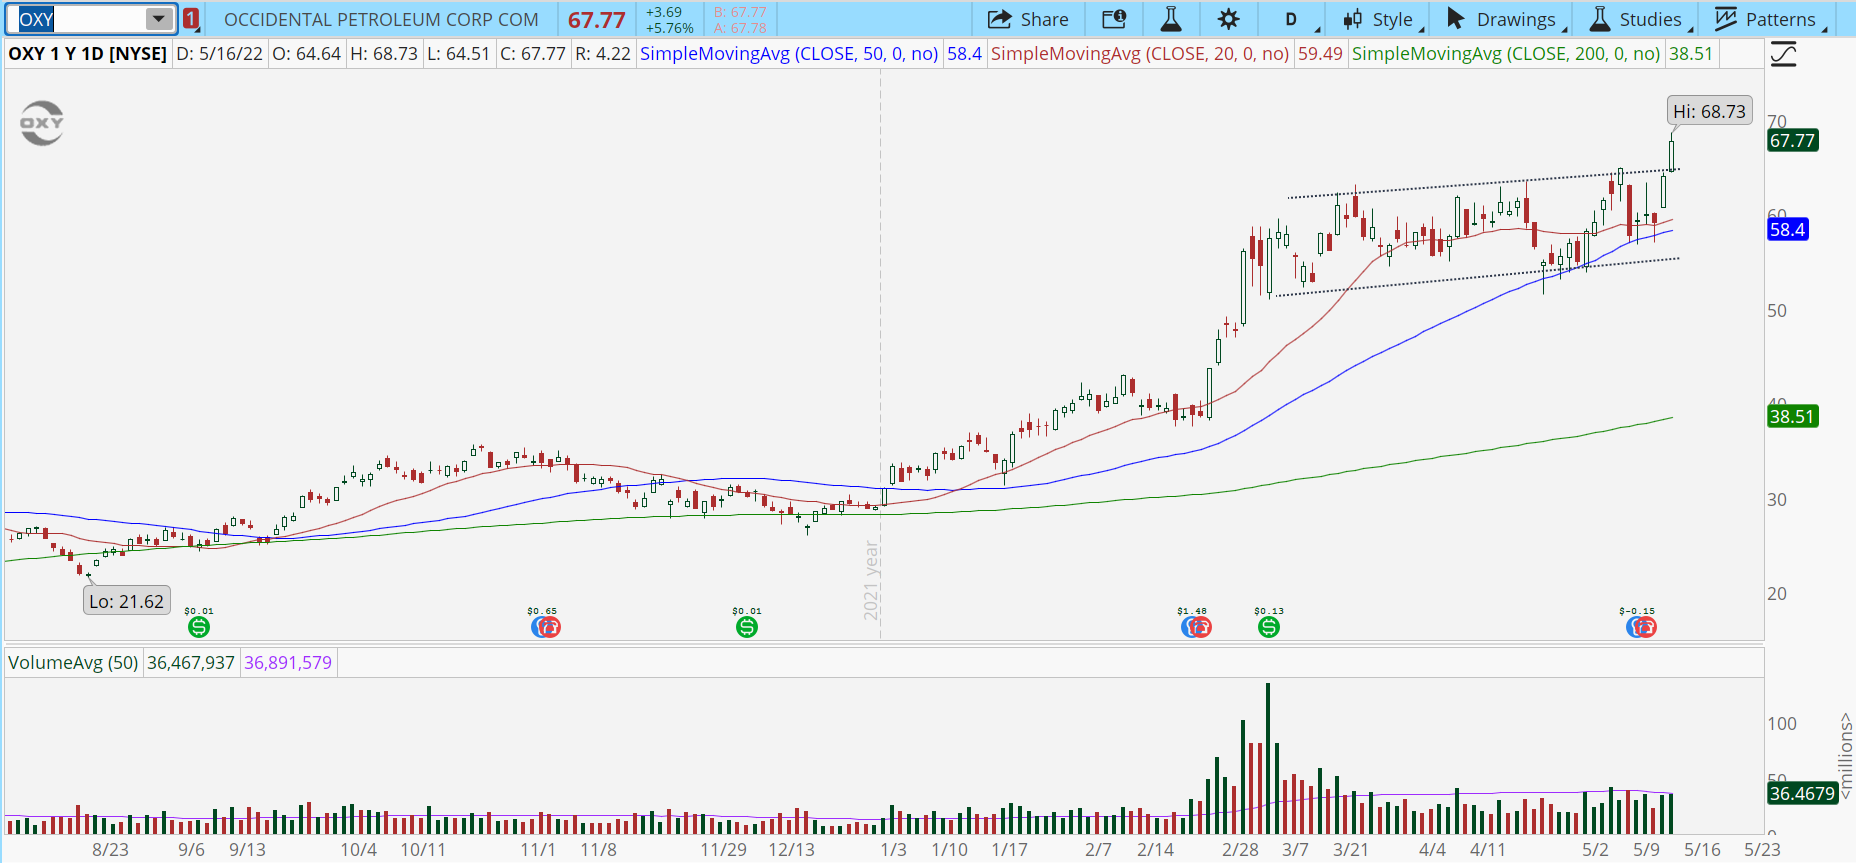This screenshot has width=1856, height=863.
Task: Click the 36.4679 volume axis label
Action: point(1802,793)
